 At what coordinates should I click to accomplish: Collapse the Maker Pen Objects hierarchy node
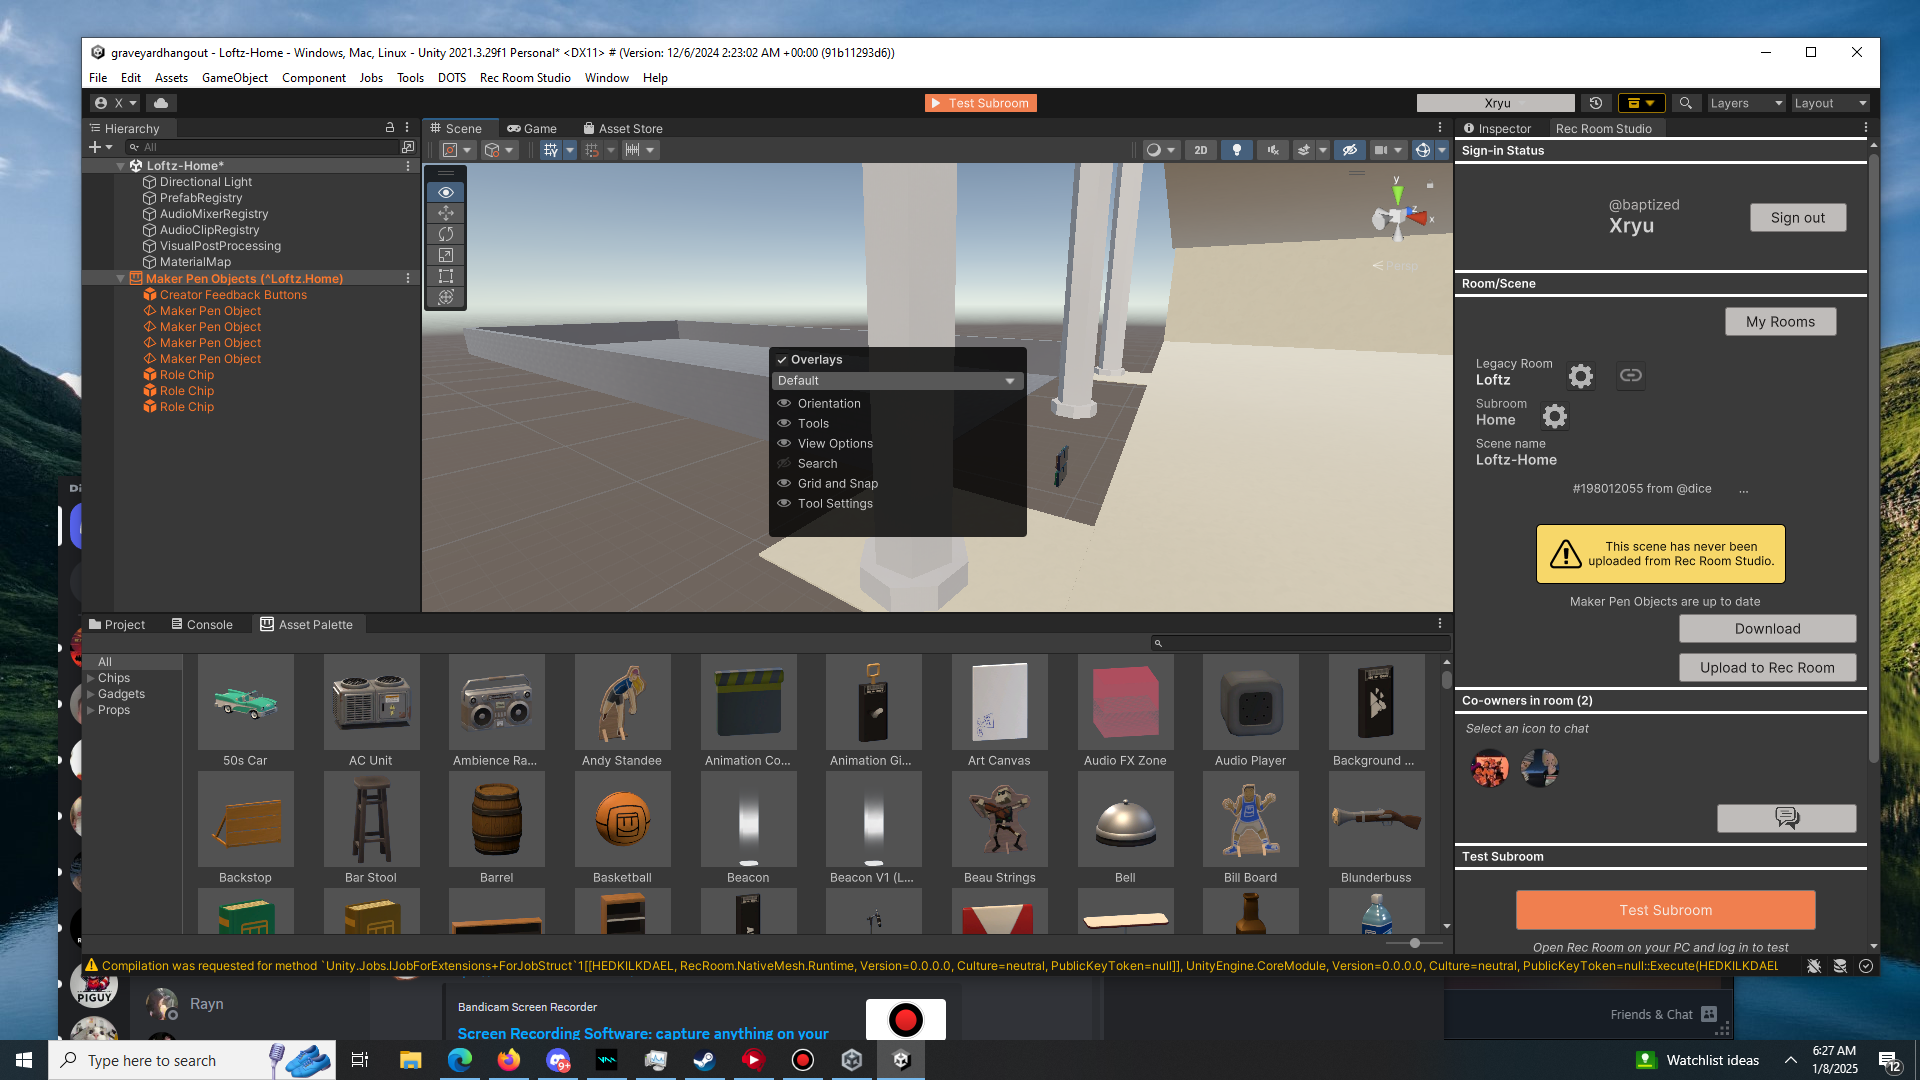pos(121,279)
